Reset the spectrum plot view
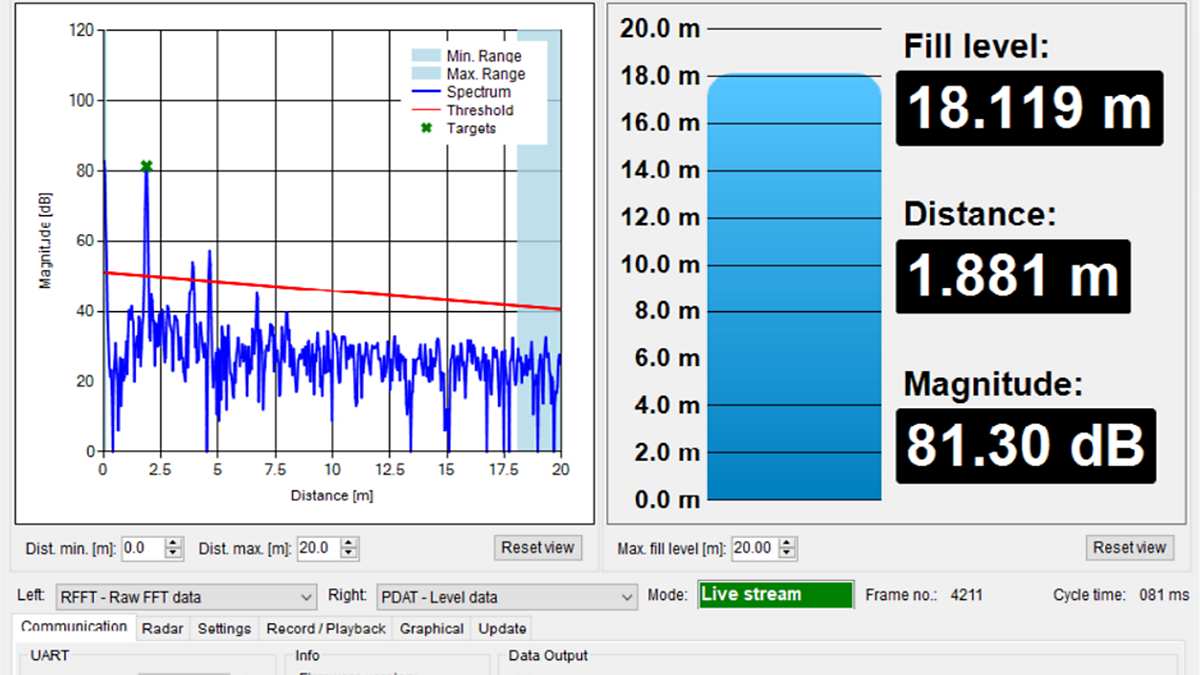 point(538,547)
